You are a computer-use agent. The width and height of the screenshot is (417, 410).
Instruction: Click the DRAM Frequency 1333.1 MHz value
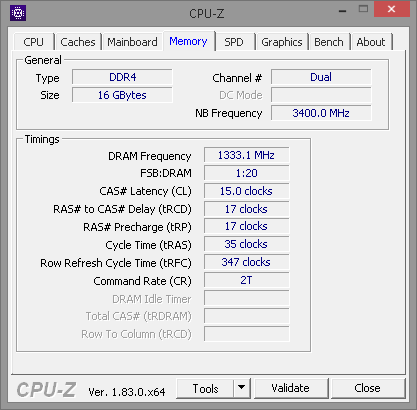pyautogui.click(x=246, y=155)
